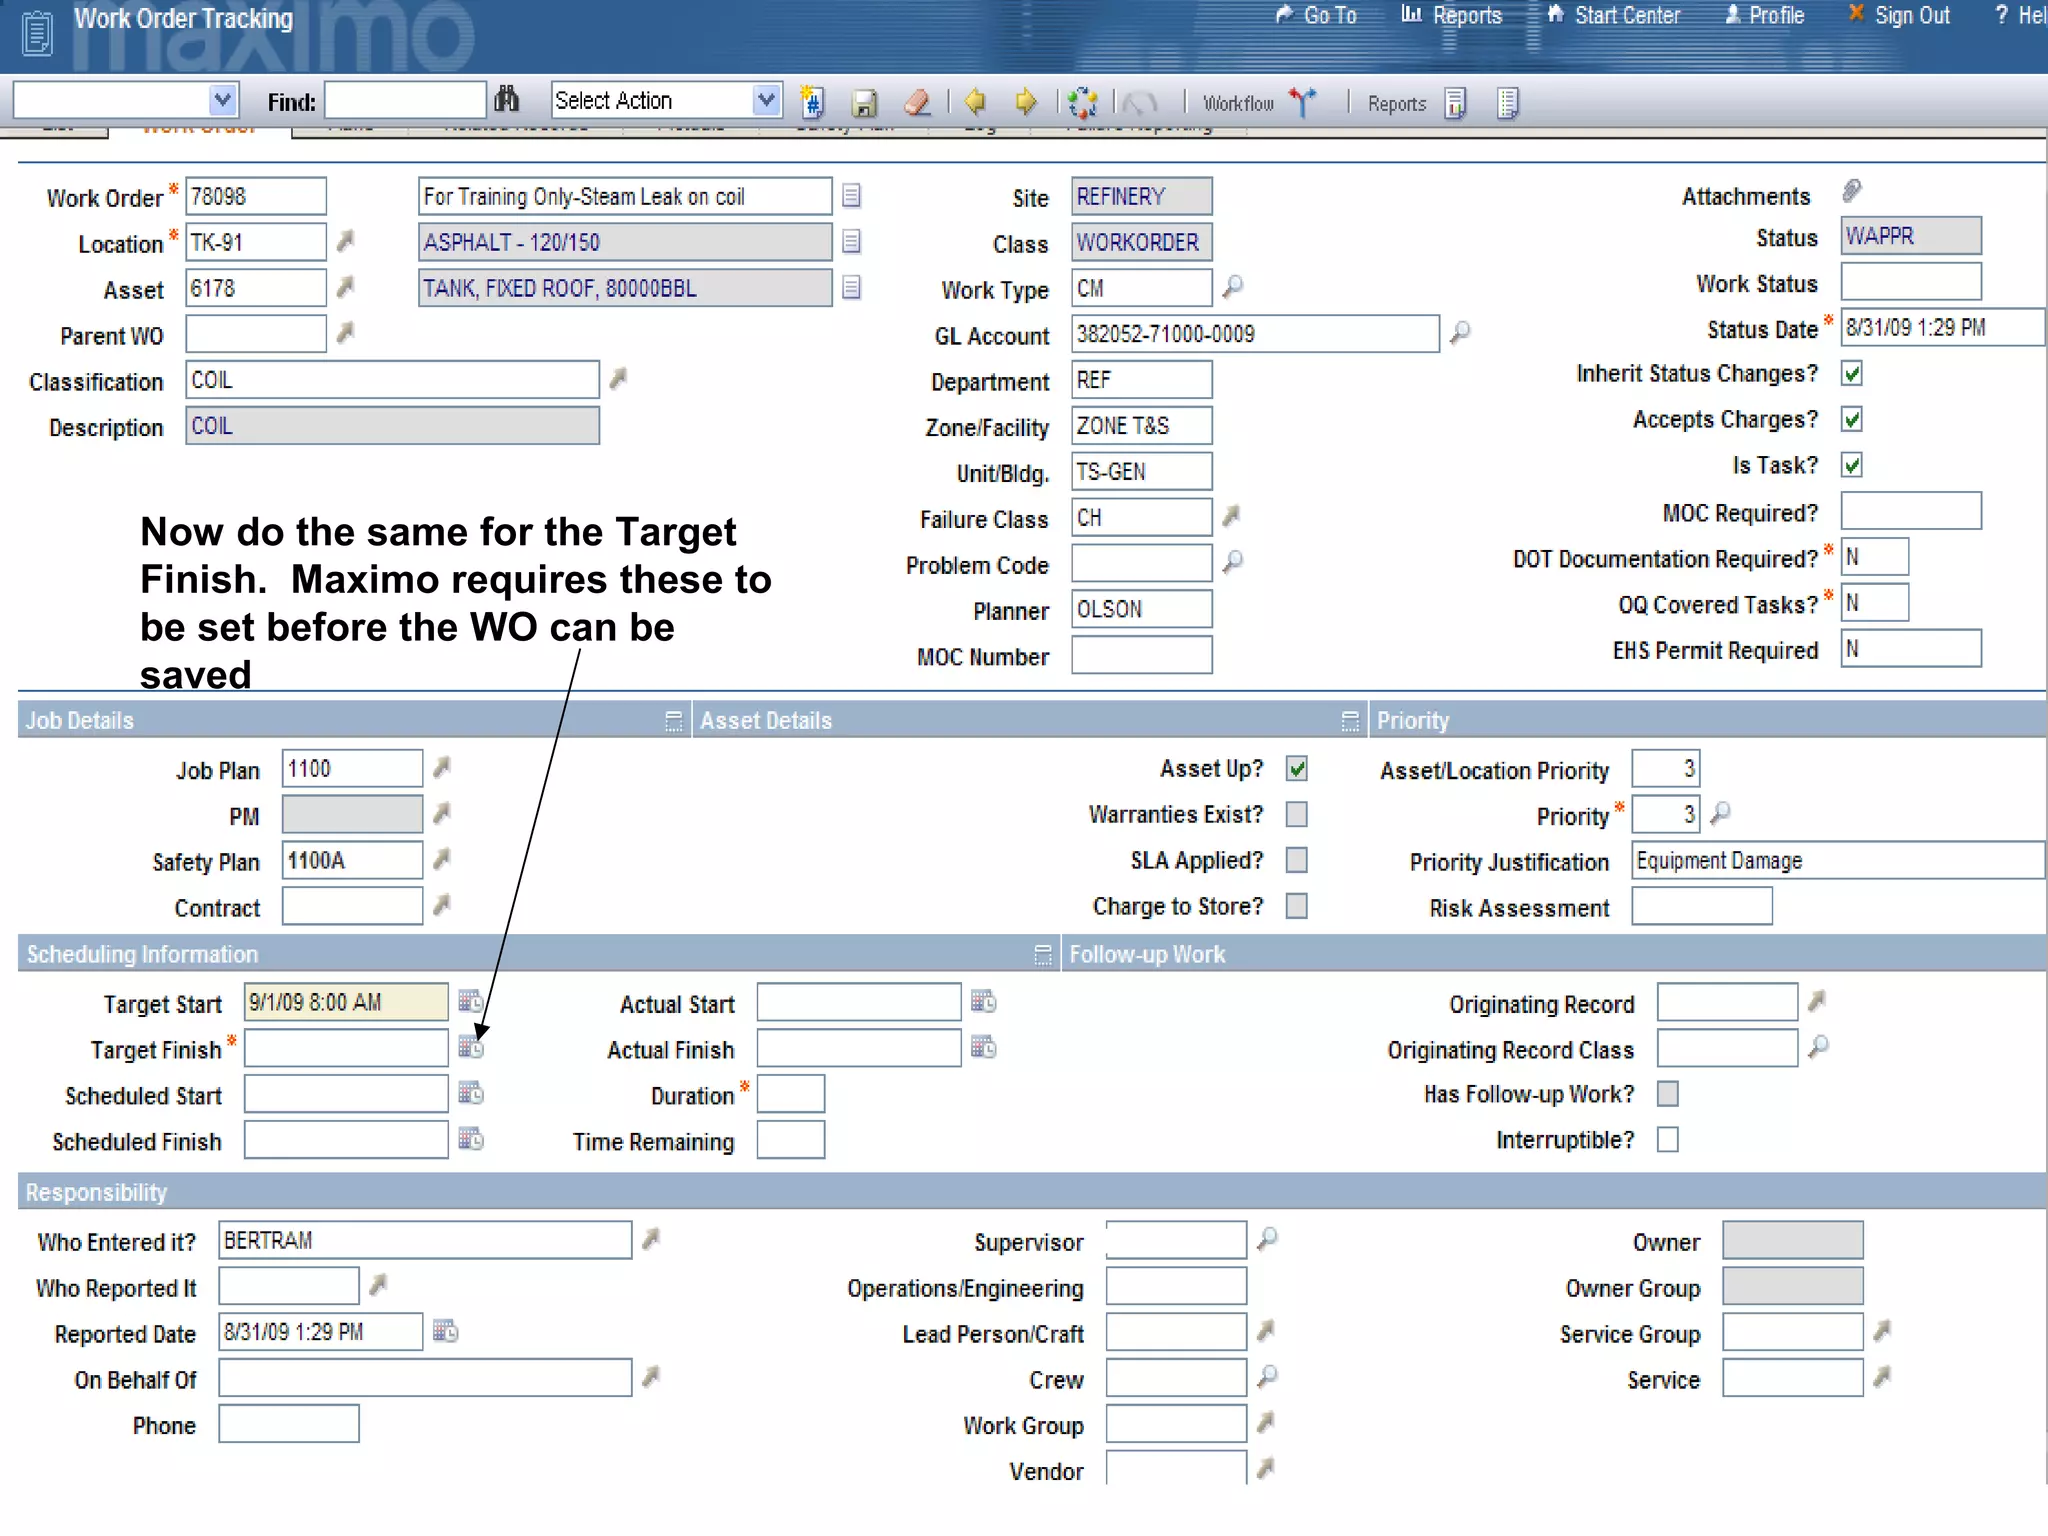Click the Find search field
The height and width of the screenshot is (1536, 2048).
point(405,100)
